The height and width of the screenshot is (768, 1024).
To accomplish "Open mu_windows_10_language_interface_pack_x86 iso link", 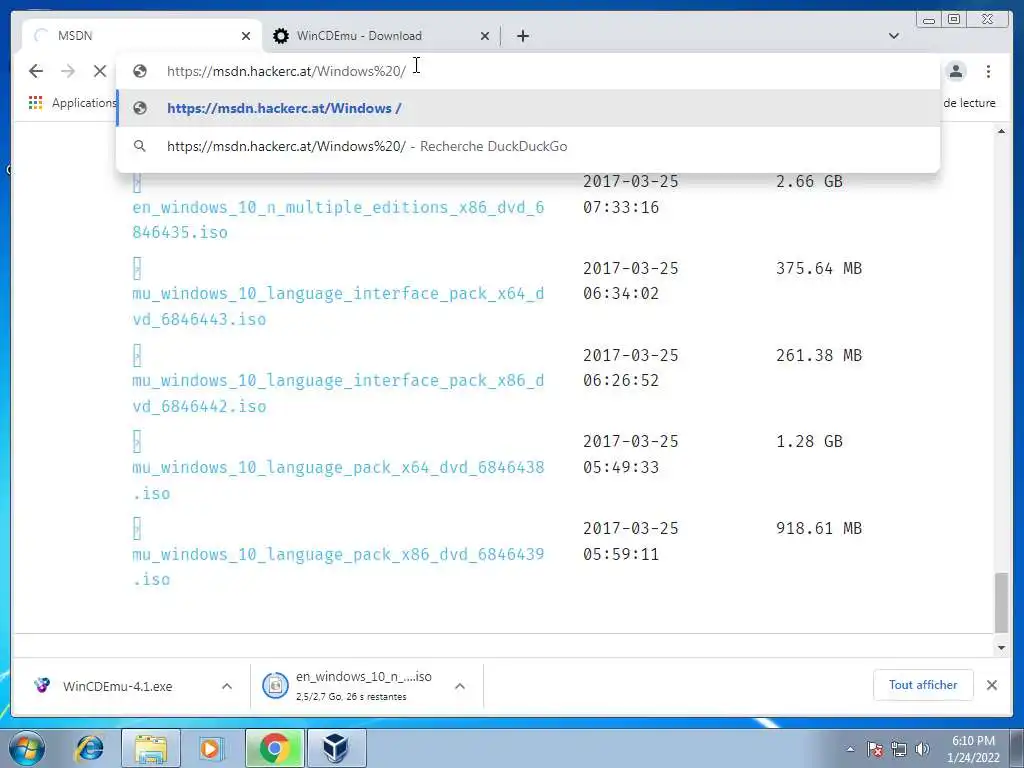I will tap(338, 393).
